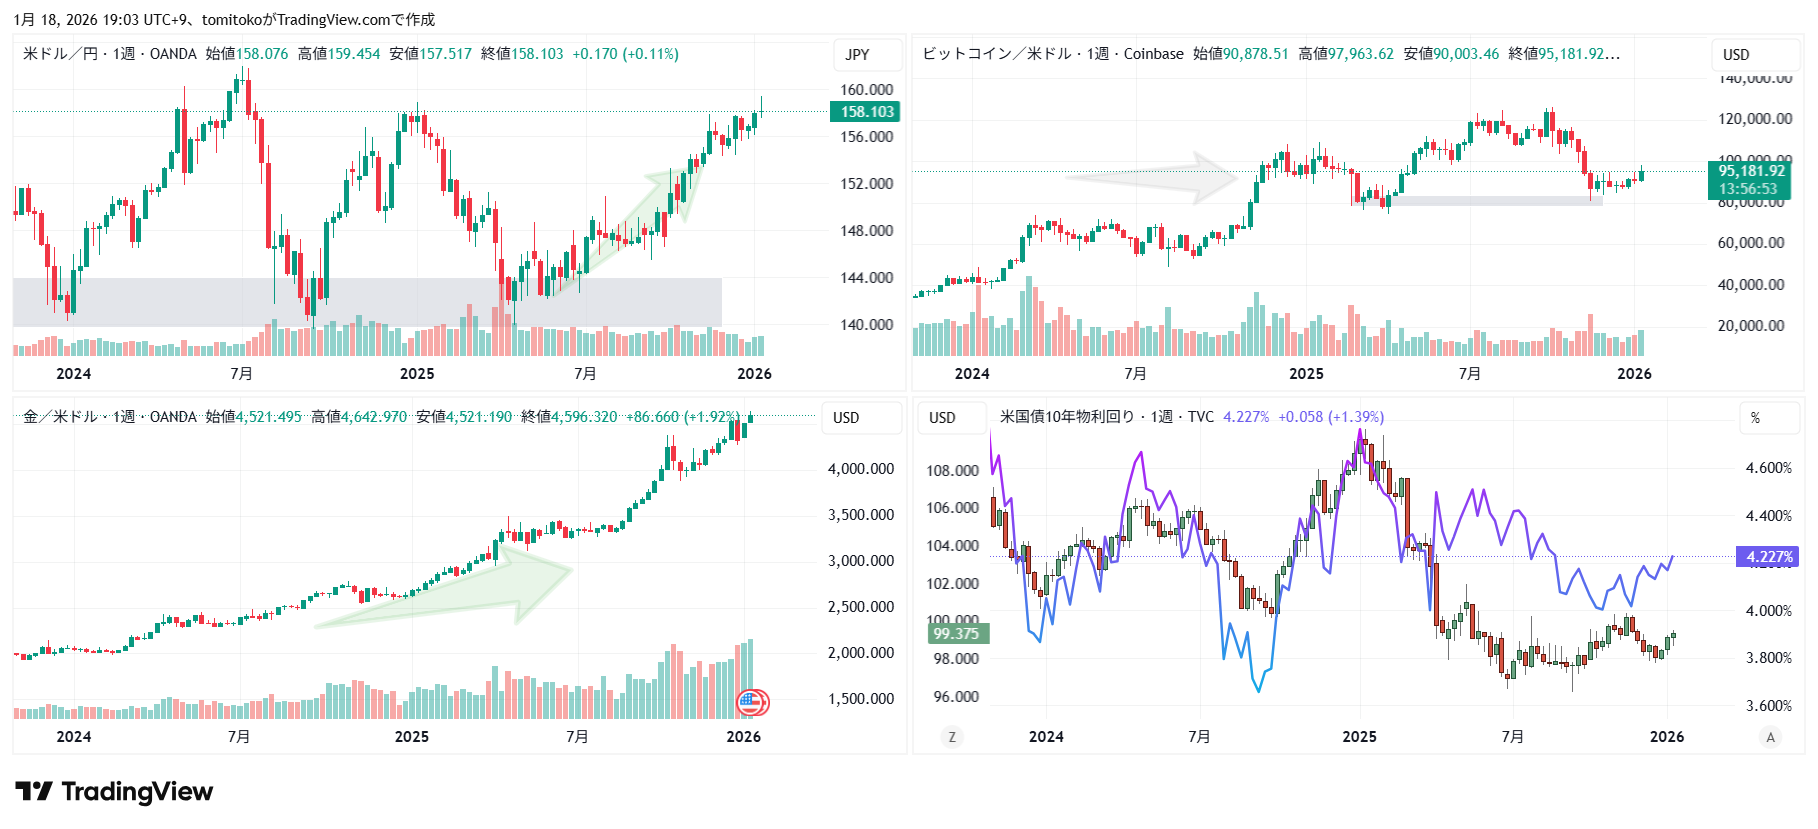Viewport: 1818px width, 829px height.
Task: Open the USD selector on gold chart
Action: click(x=846, y=418)
